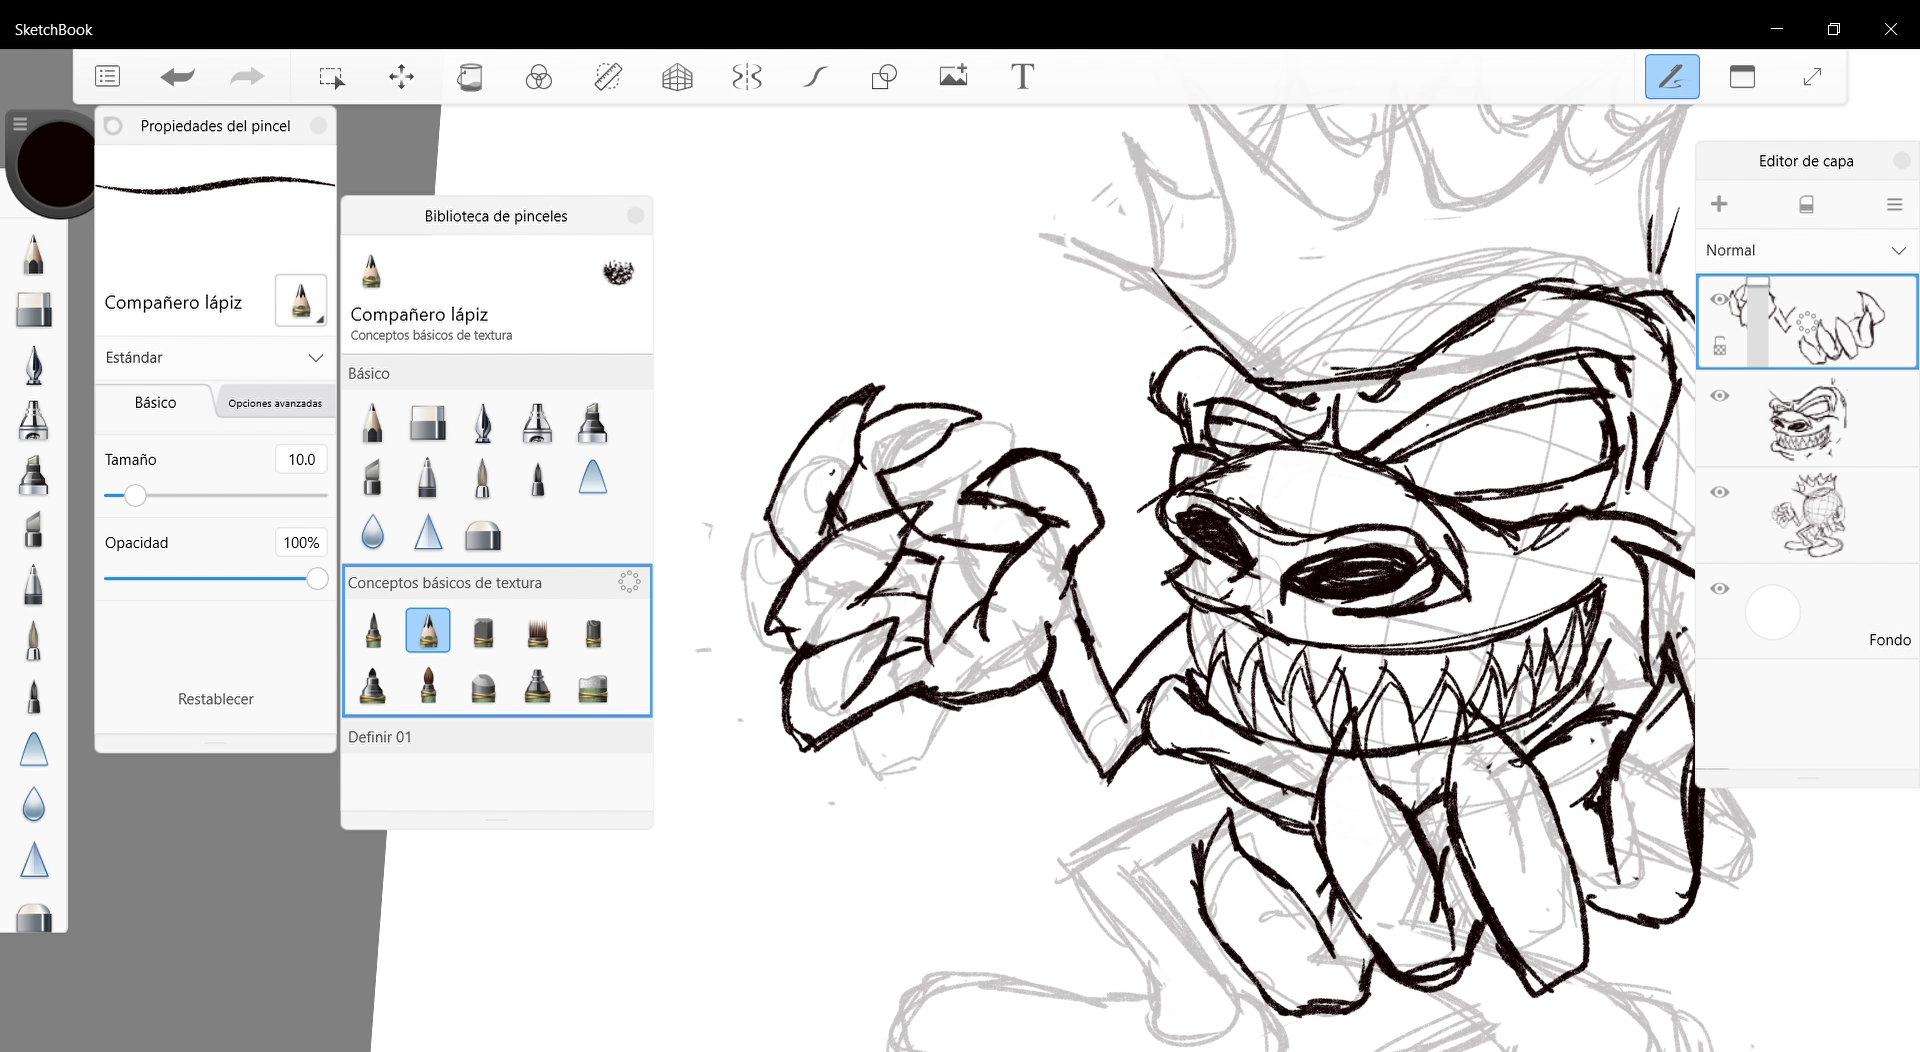Screen dimensions: 1920x1052
Task: Select the Flood Fill bucket tool
Action: 470,77
